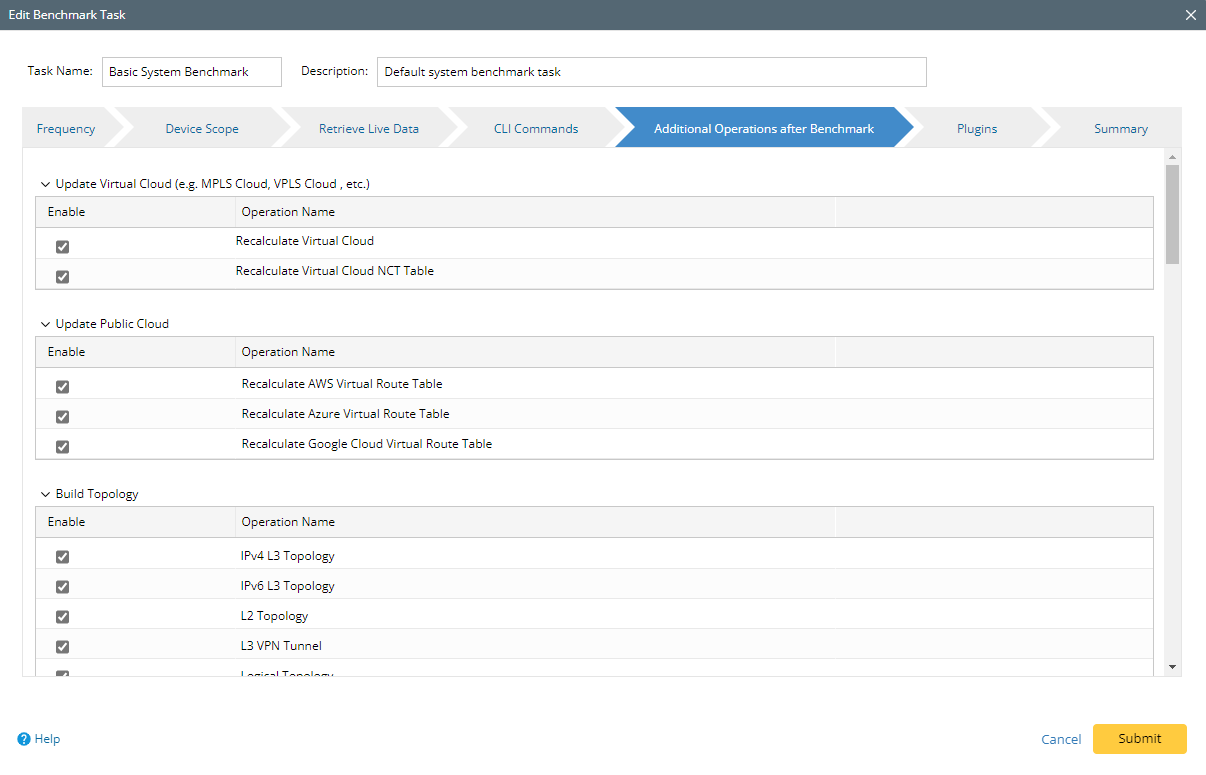Viewport: 1206px width, 775px height.
Task: Switch to the Frequency tab
Action: pyautogui.click(x=66, y=128)
